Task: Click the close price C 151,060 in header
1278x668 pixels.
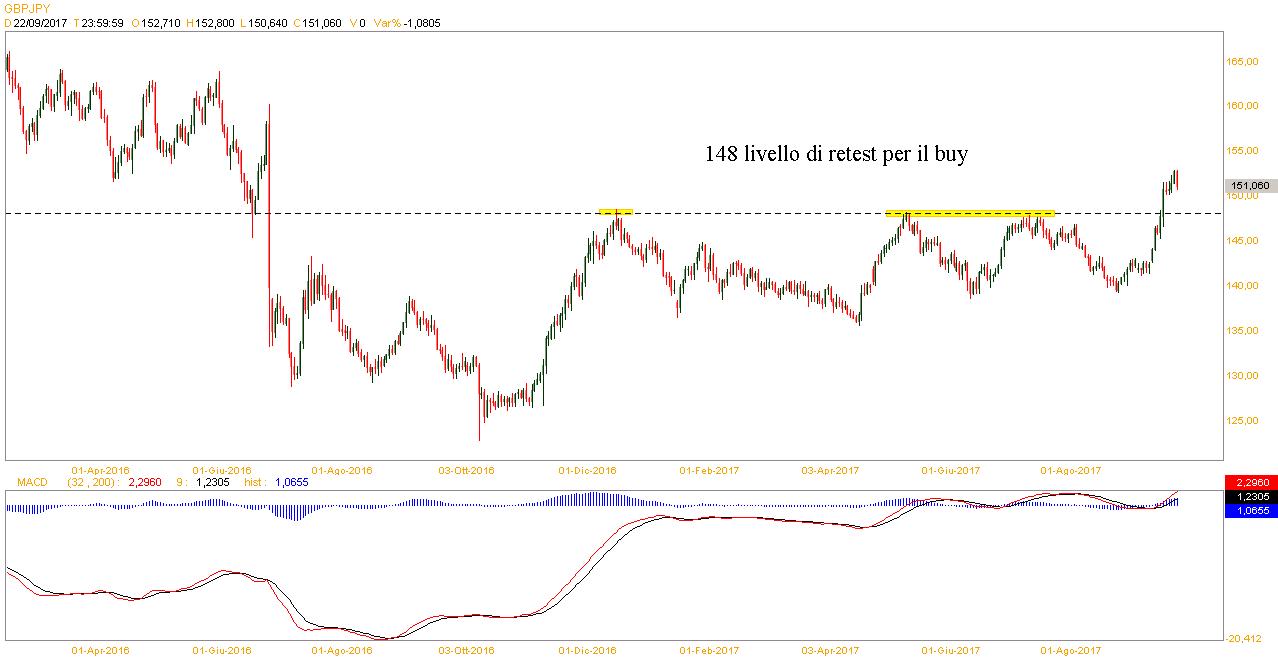Action: click(x=311, y=22)
